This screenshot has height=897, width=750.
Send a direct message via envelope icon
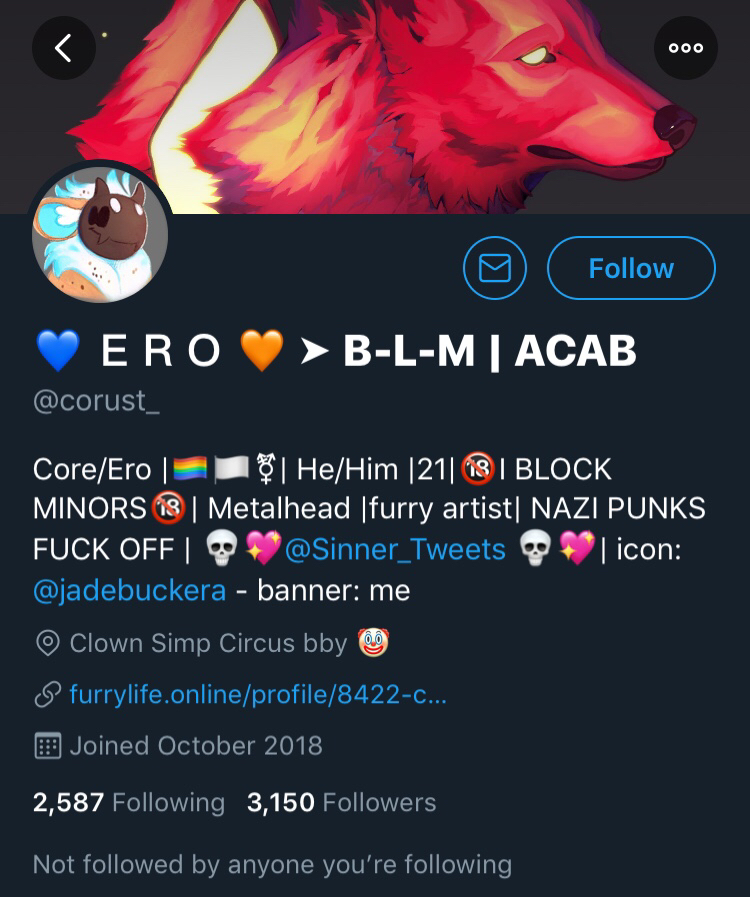point(495,268)
